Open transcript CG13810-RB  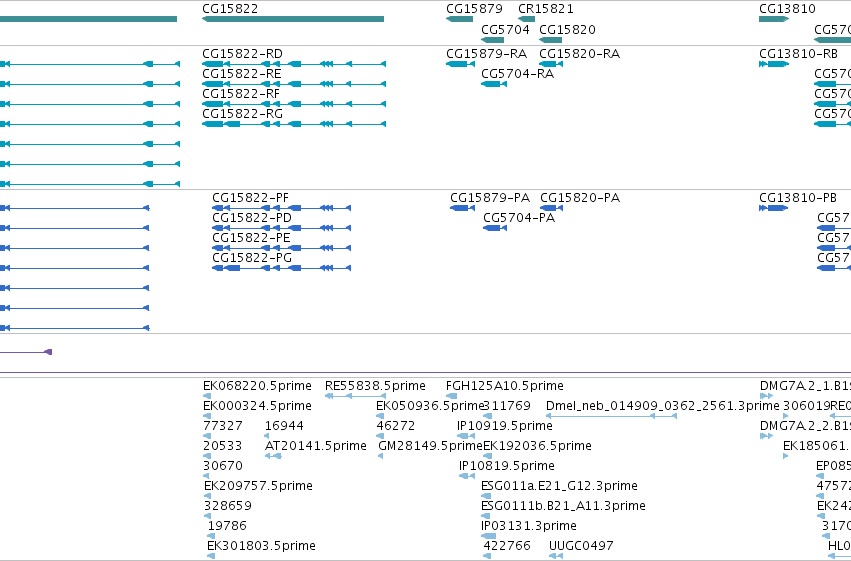(x=798, y=54)
